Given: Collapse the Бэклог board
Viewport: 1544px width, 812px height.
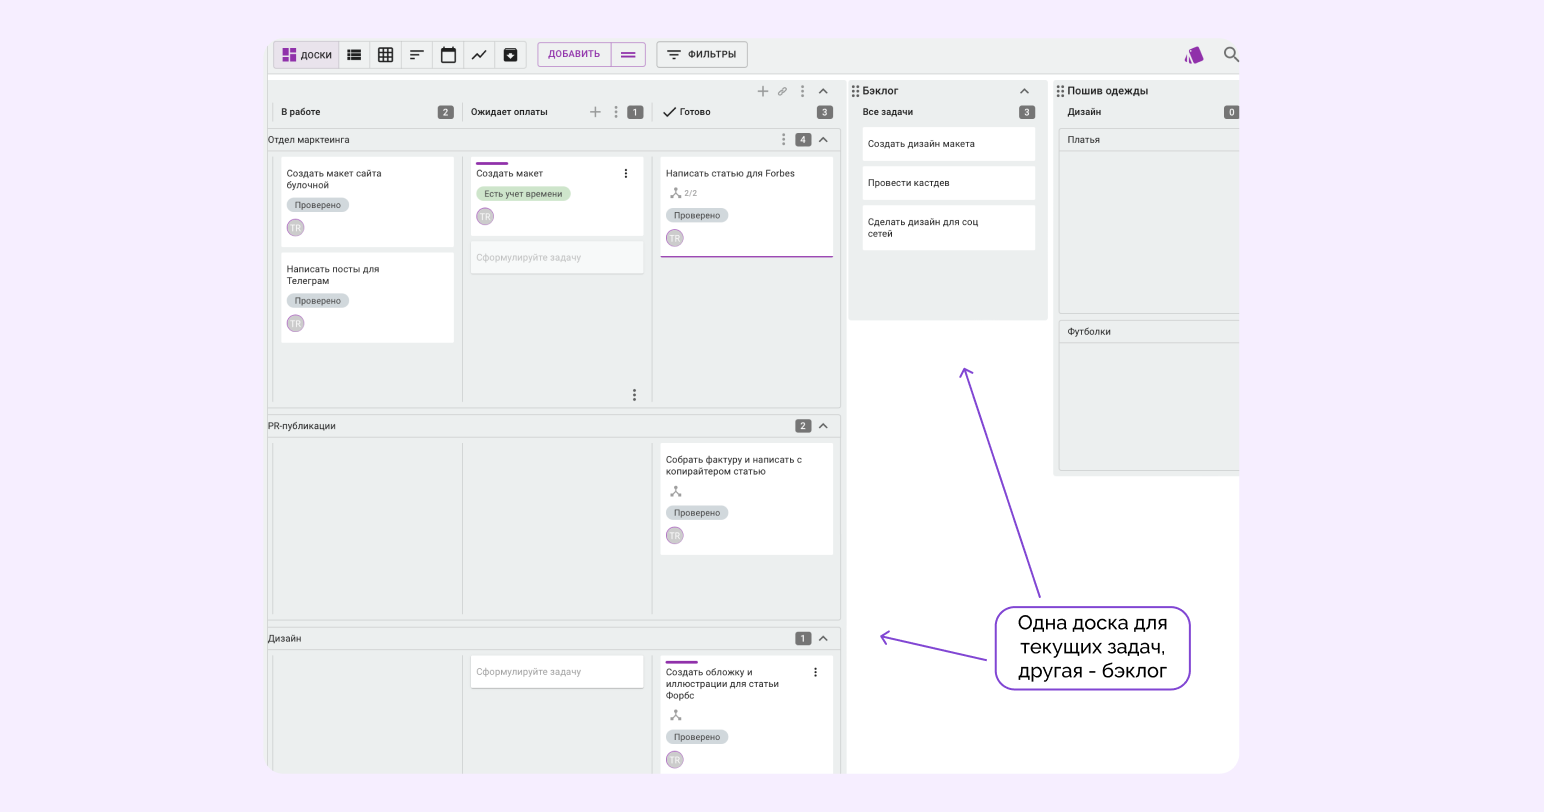Looking at the screenshot, I should [1024, 91].
